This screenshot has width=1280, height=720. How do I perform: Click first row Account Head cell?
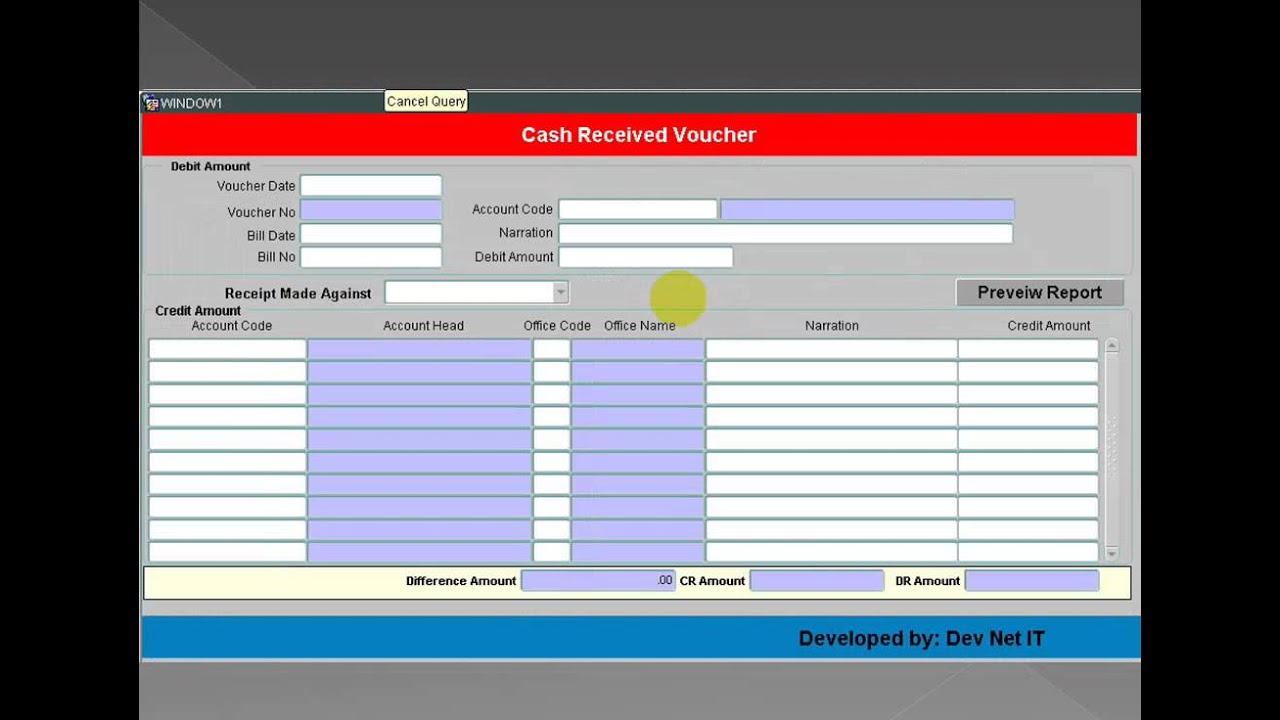[x=419, y=349]
